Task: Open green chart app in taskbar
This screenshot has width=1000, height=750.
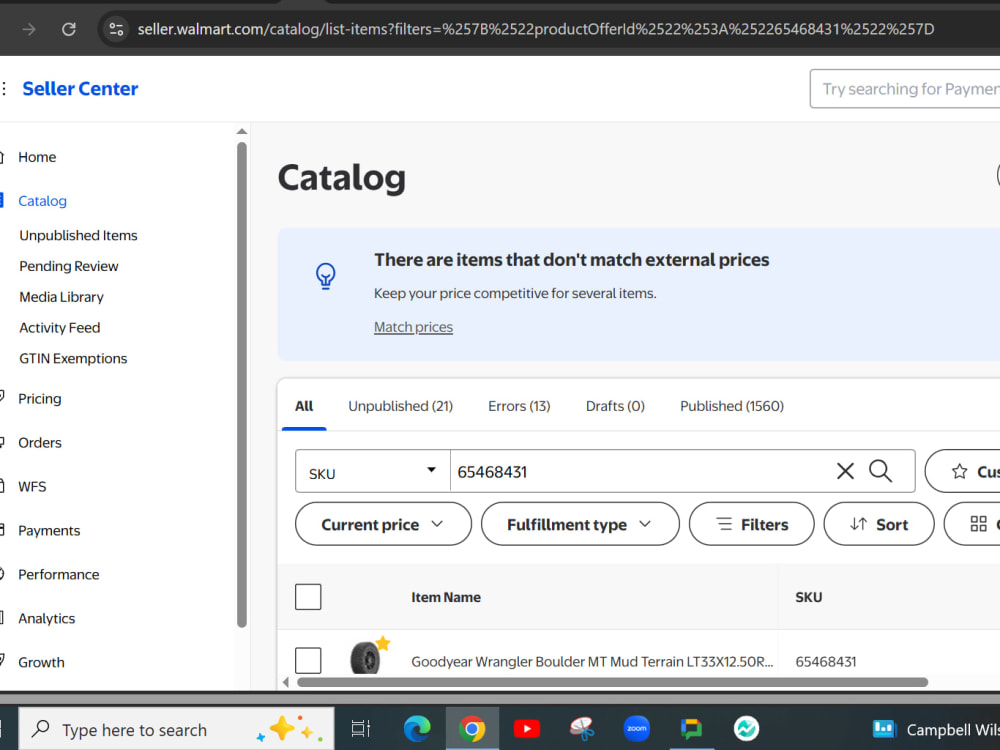Action: click(x=746, y=728)
